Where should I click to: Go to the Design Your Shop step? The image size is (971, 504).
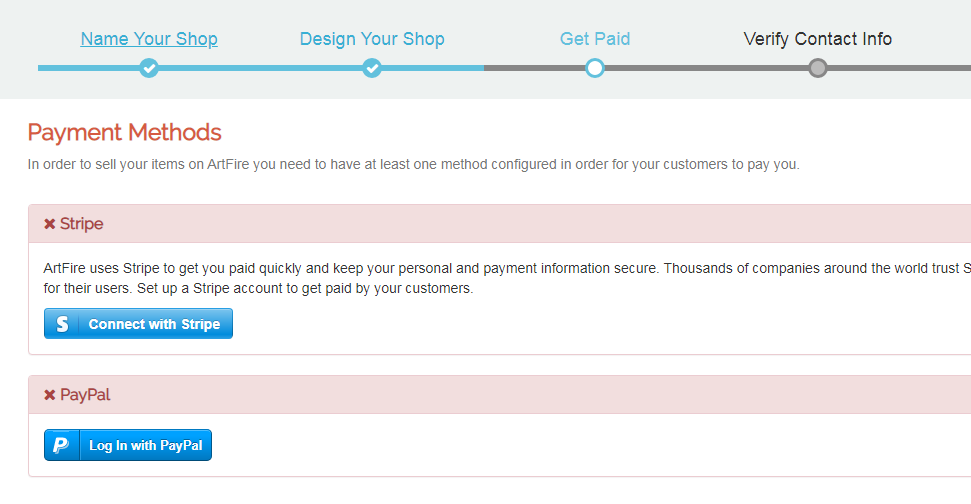(372, 39)
